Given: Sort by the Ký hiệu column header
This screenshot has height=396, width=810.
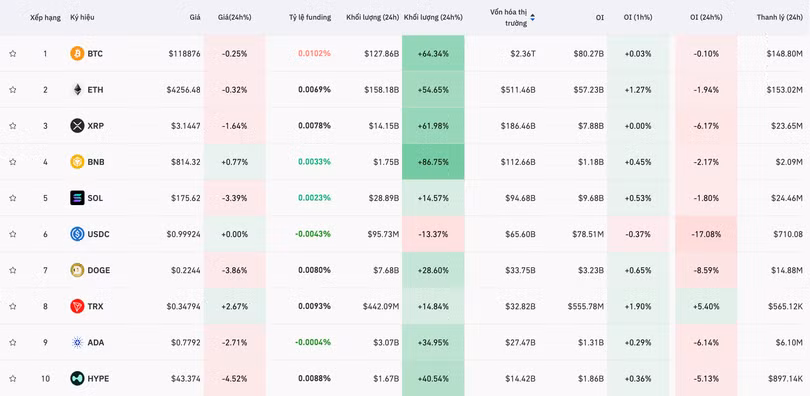Looking at the screenshot, I should tap(82, 17).
